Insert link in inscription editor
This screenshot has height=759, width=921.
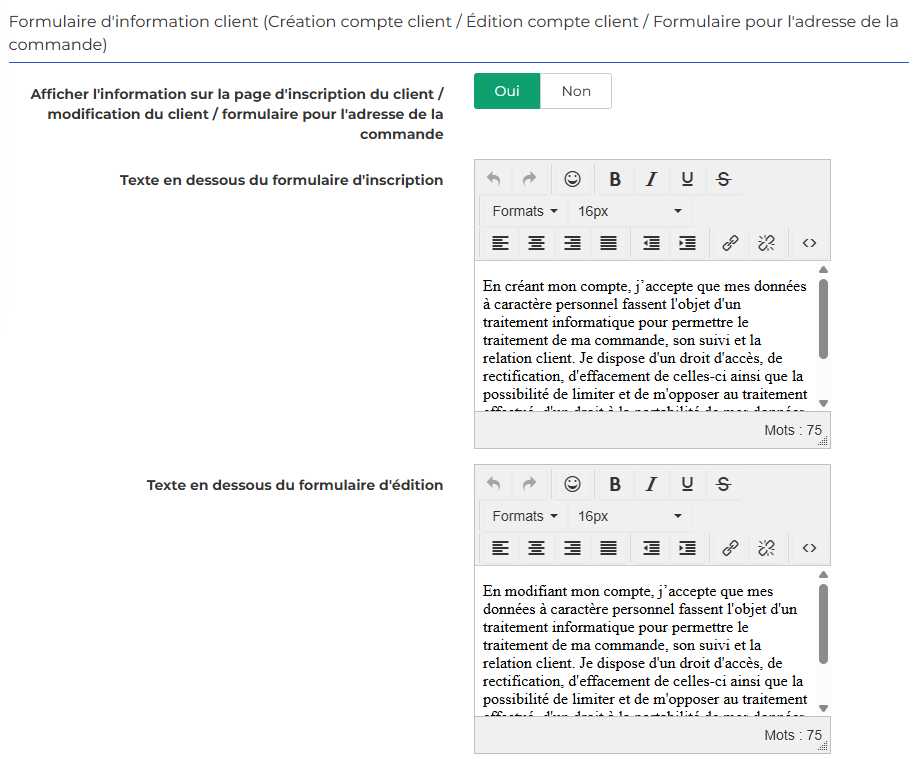coord(730,243)
